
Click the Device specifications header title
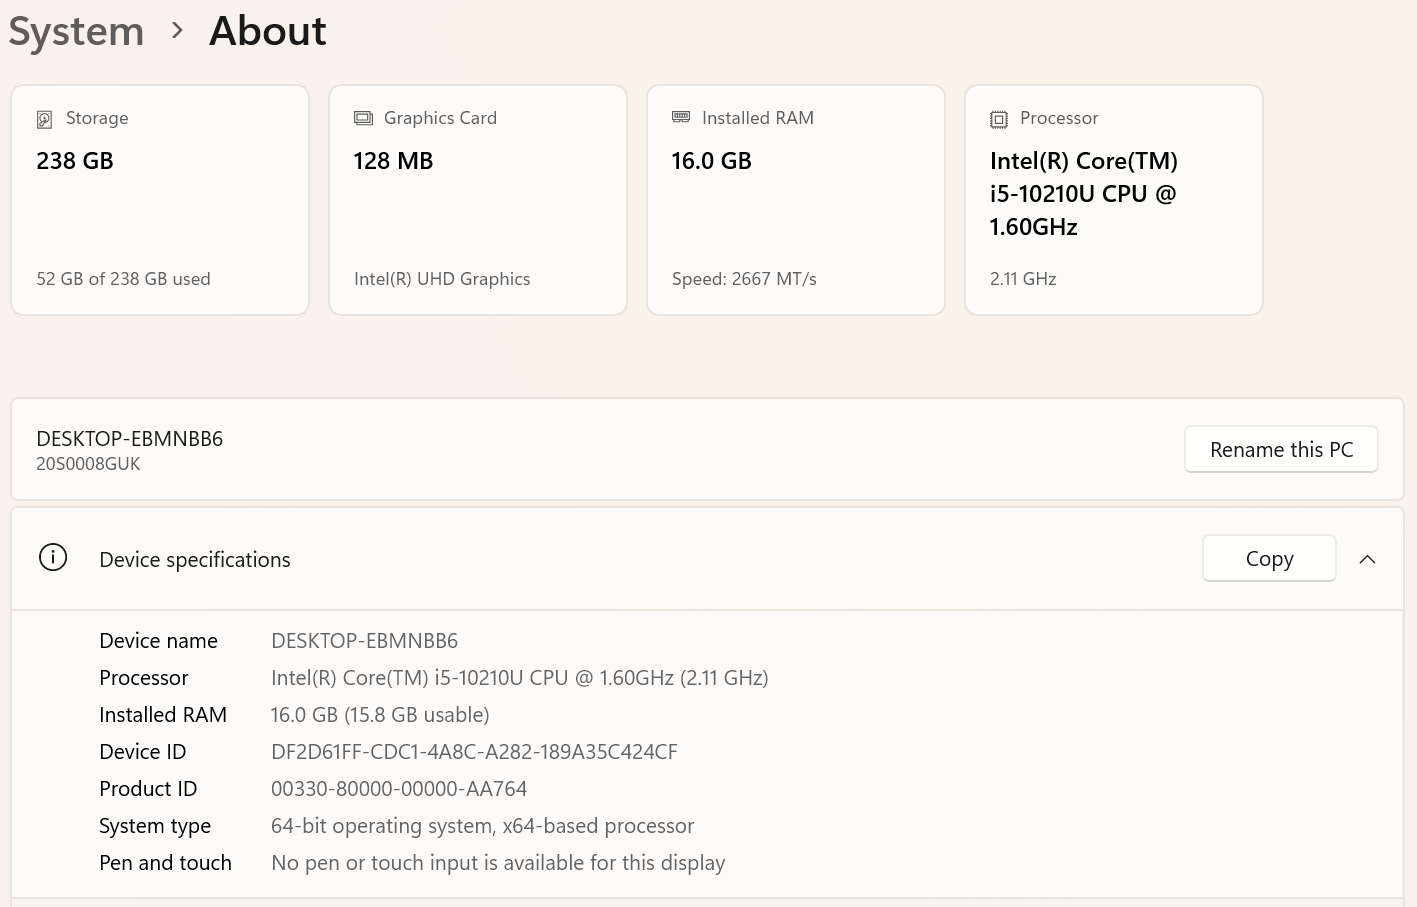(x=195, y=560)
